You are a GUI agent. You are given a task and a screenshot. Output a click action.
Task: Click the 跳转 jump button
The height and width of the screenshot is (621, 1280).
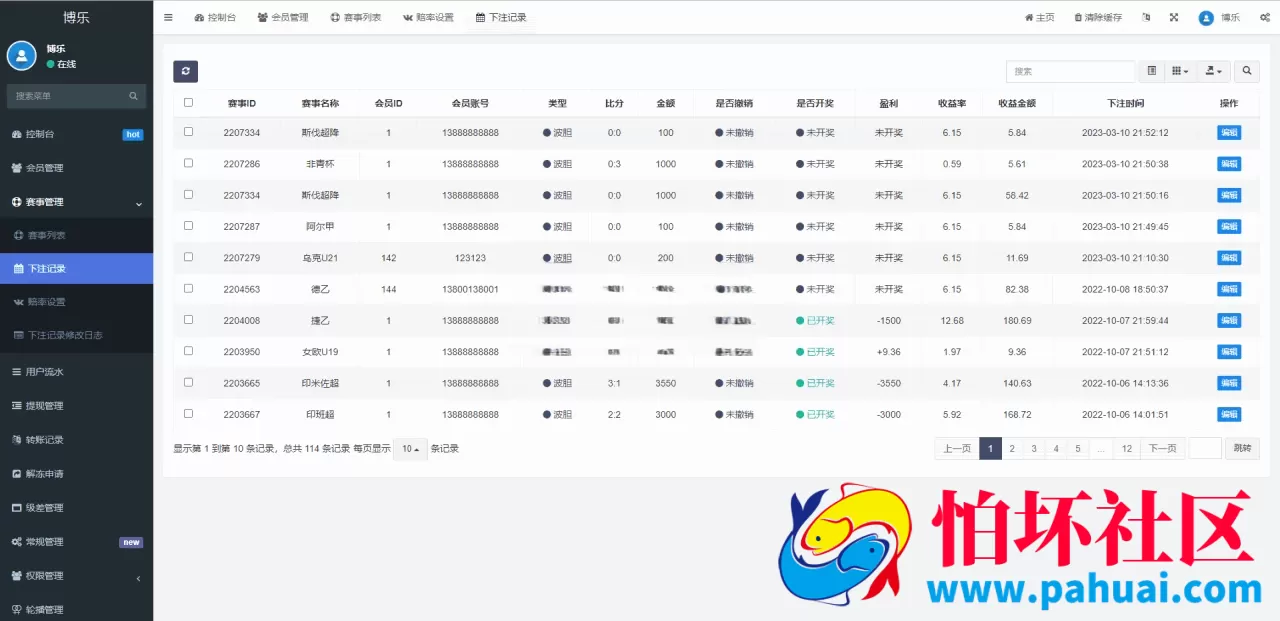coord(1242,449)
